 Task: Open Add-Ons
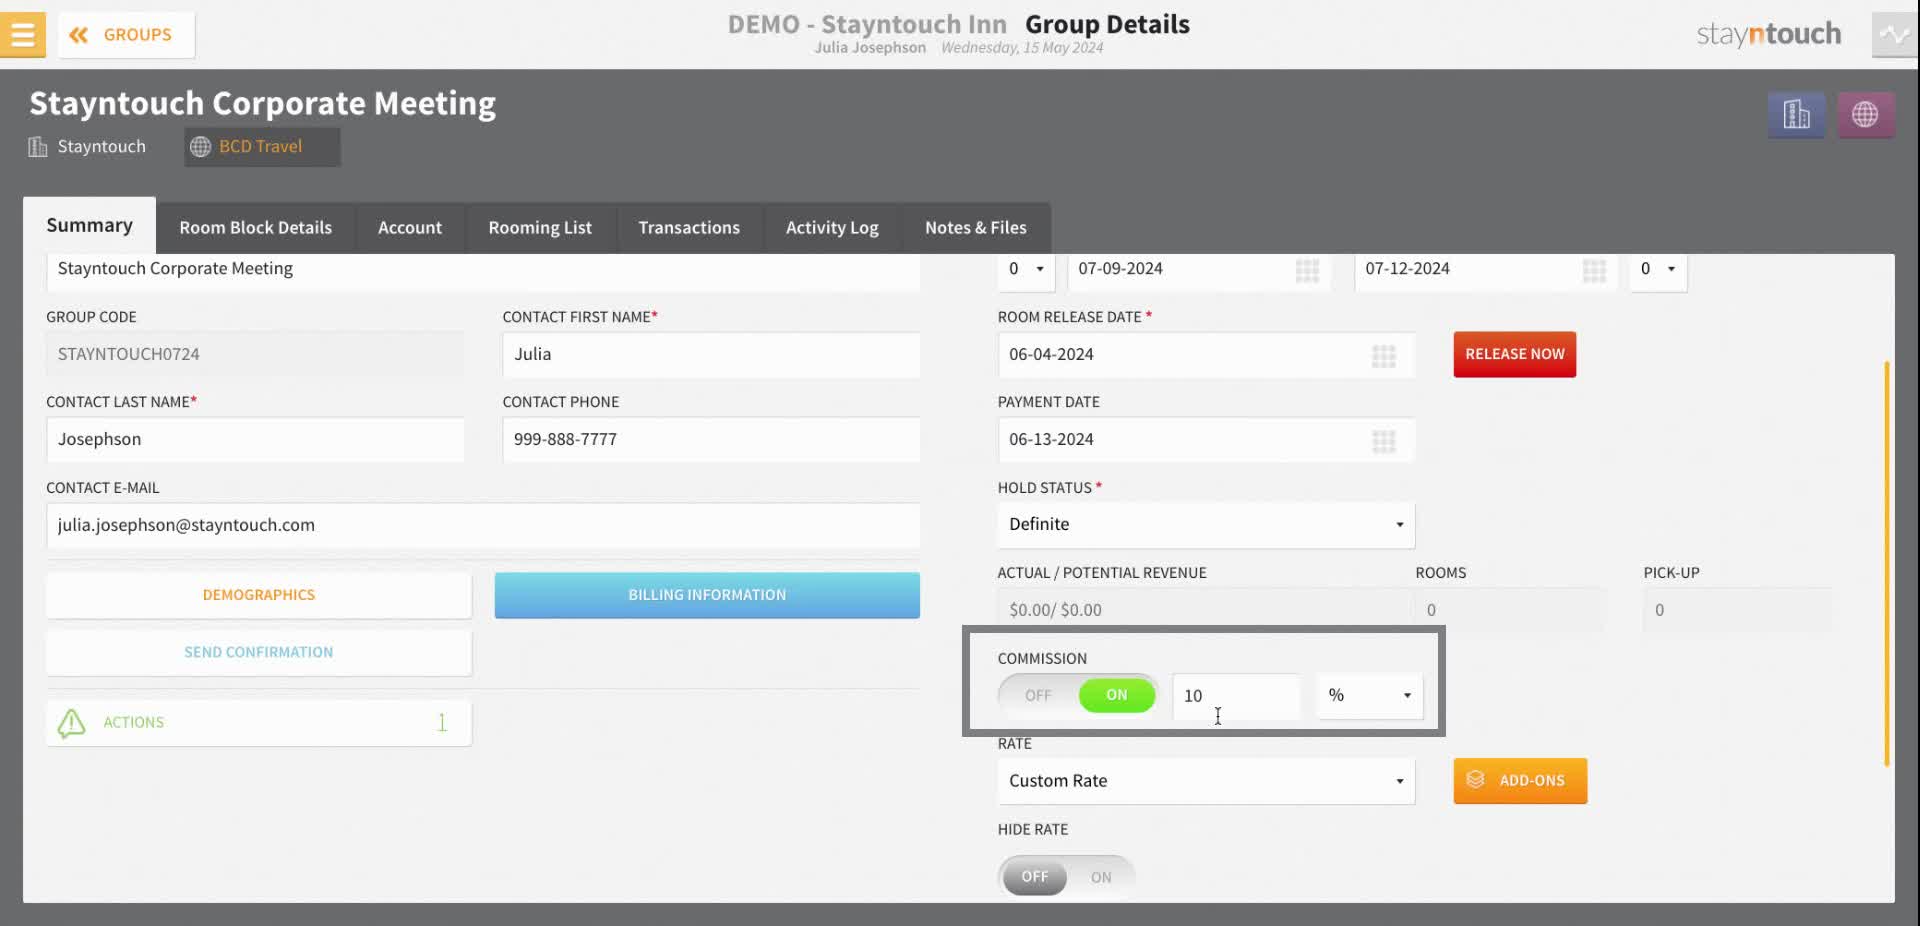(x=1520, y=781)
